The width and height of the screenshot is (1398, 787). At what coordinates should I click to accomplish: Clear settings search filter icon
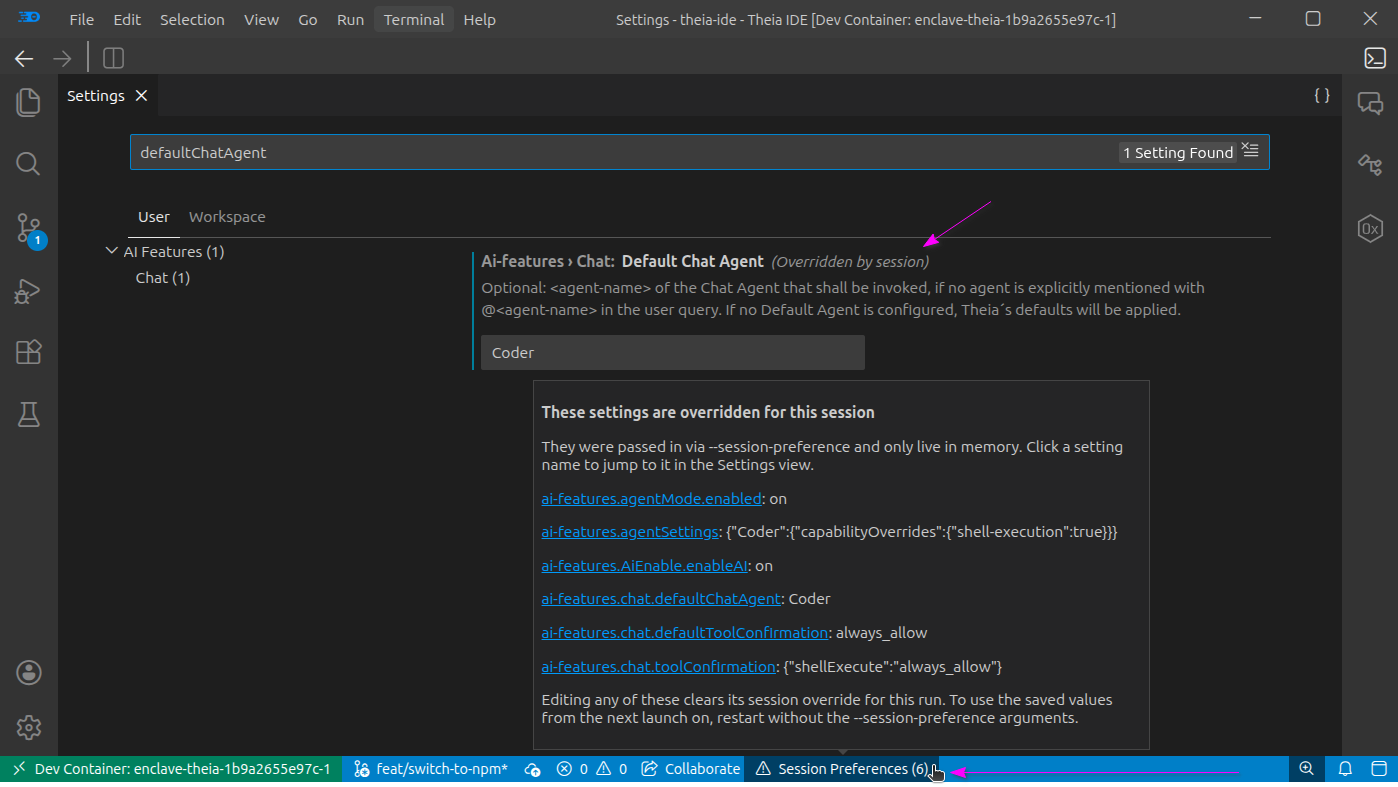tap(1250, 151)
